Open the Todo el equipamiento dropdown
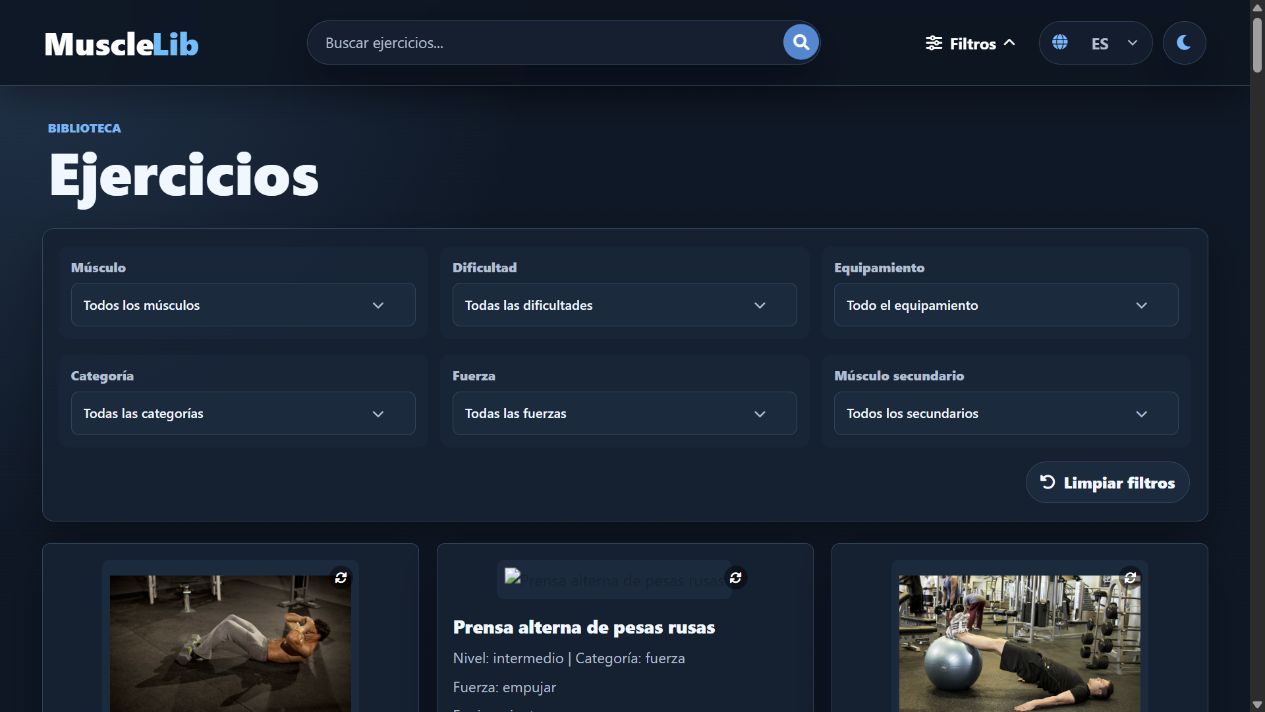Screen dimensions: 1265x712 pos(1006,305)
